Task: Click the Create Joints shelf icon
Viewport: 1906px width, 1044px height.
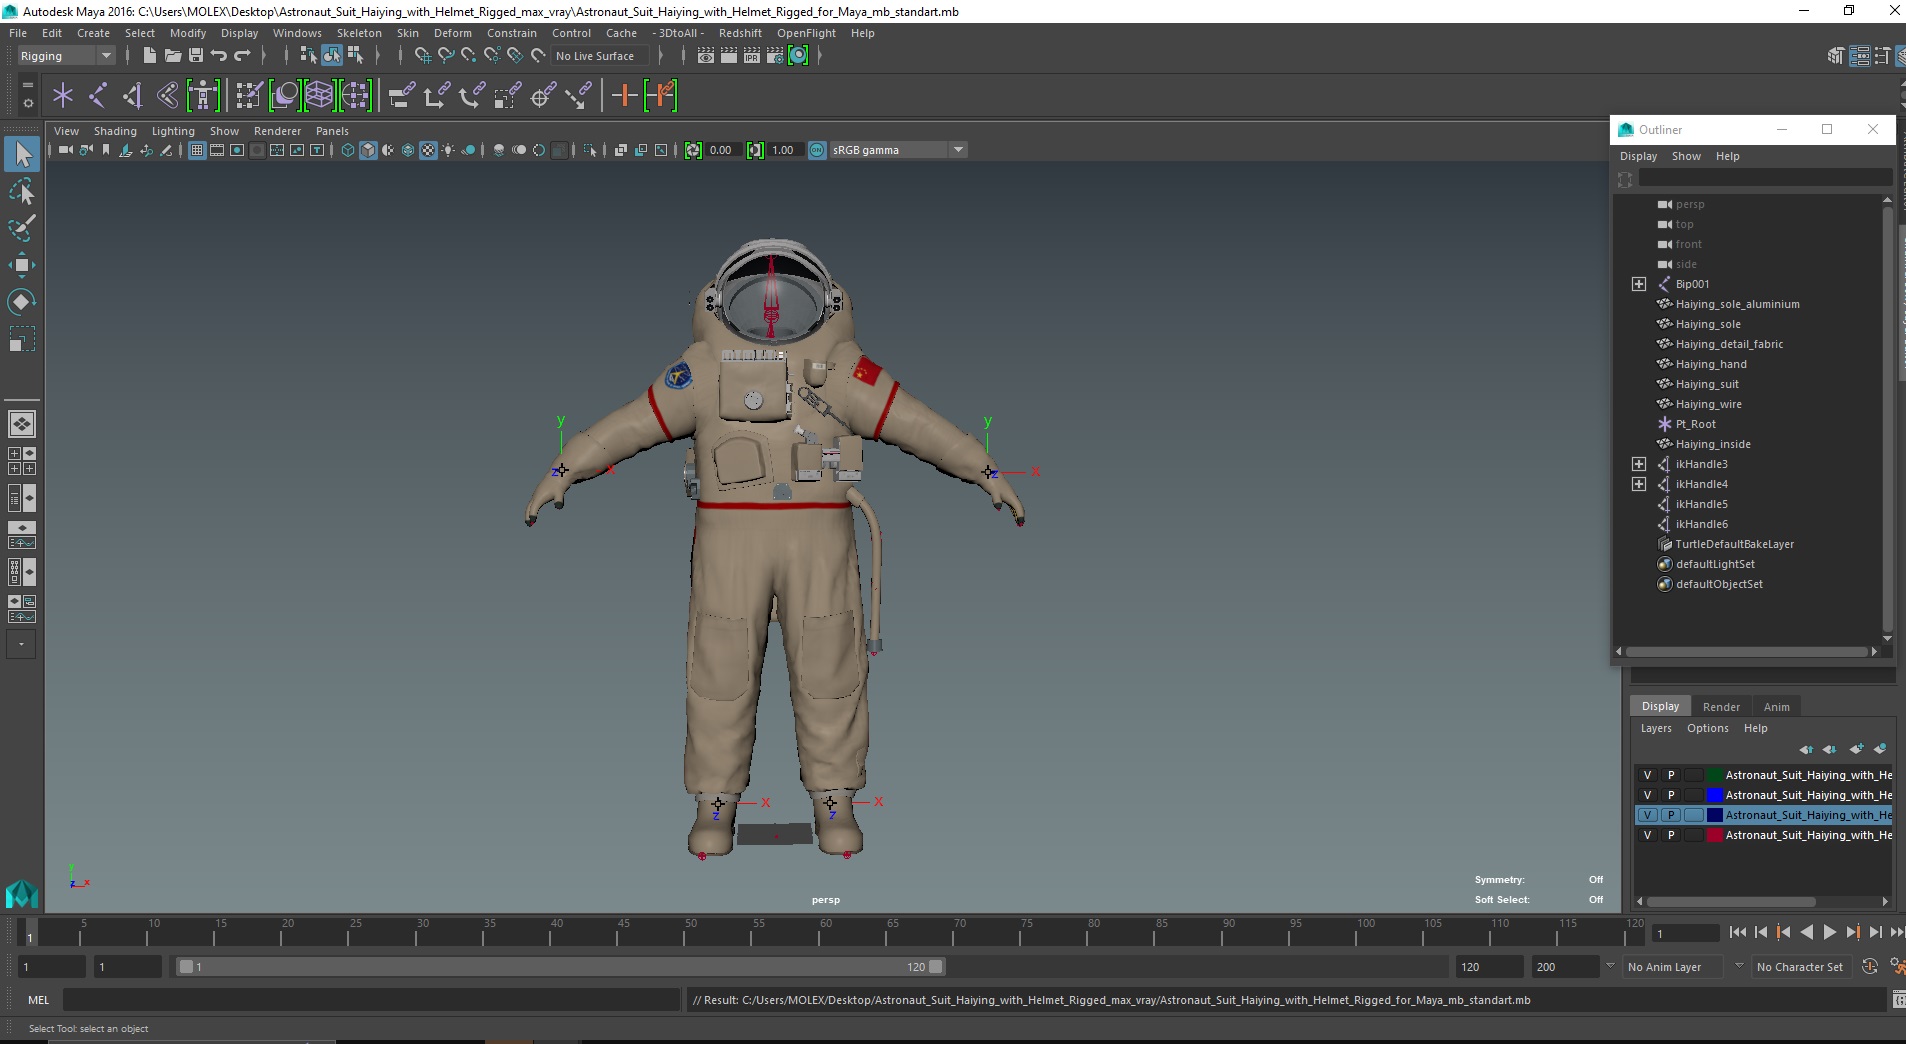Action: point(98,96)
